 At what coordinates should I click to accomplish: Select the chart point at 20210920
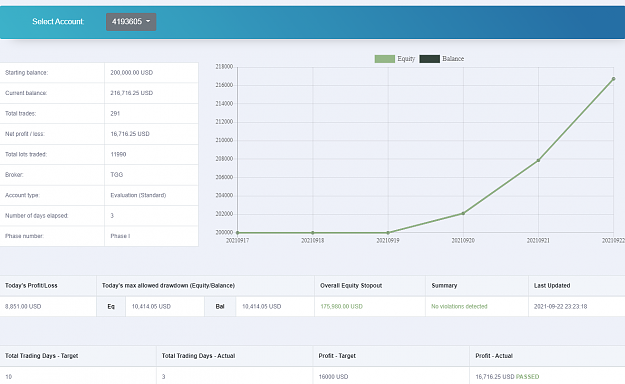pyautogui.click(x=463, y=213)
